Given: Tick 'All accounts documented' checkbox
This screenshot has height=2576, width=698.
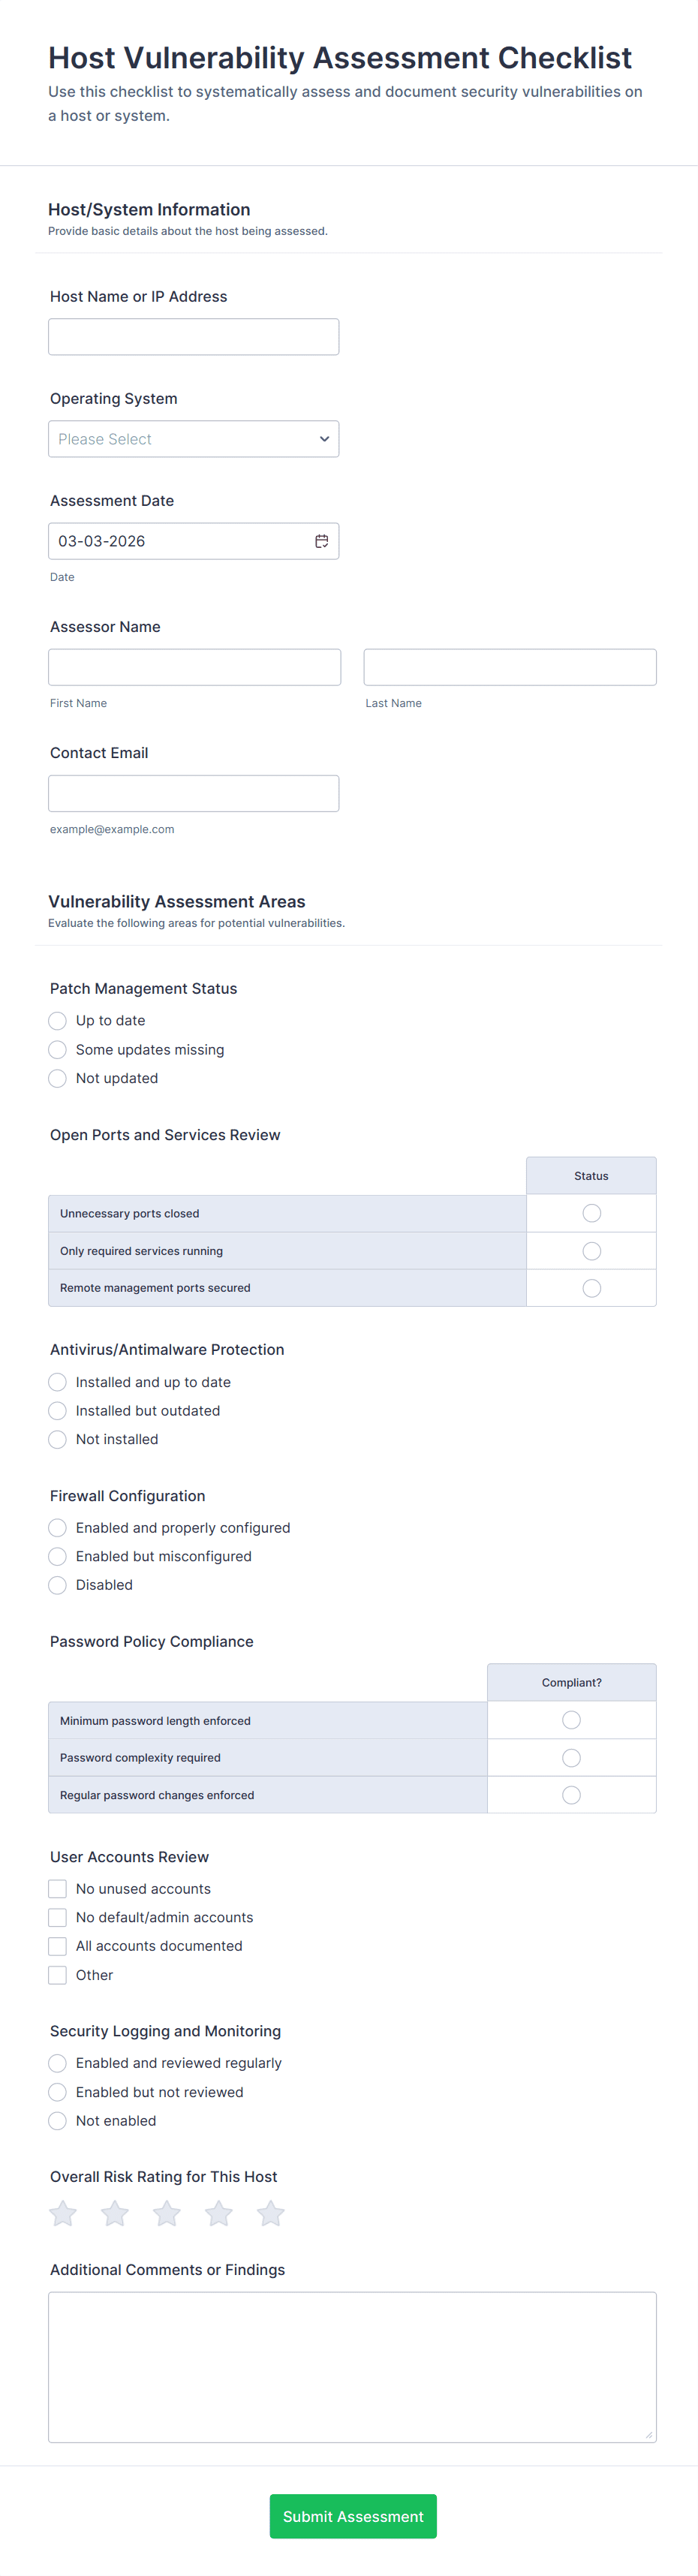Looking at the screenshot, I should pyautogui.click(x=58, y=1946).
